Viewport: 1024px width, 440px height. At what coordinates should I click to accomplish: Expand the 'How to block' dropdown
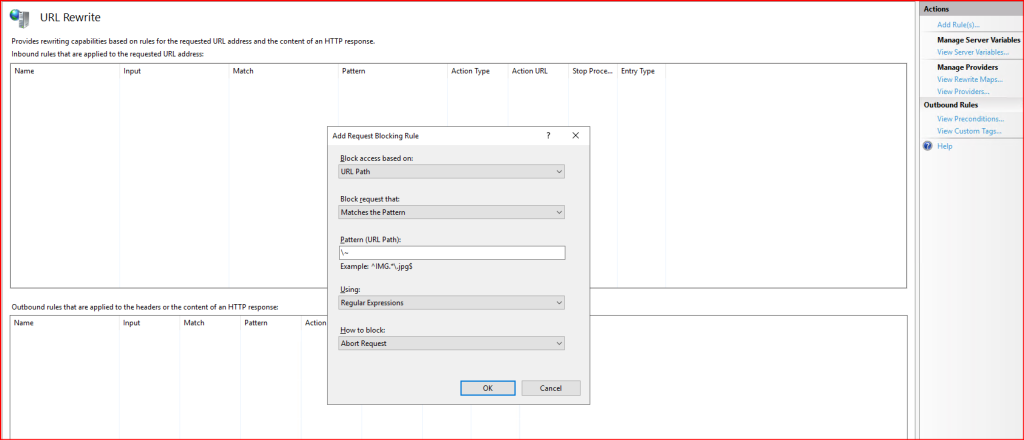pyautogui.click(x=452, y=343)
